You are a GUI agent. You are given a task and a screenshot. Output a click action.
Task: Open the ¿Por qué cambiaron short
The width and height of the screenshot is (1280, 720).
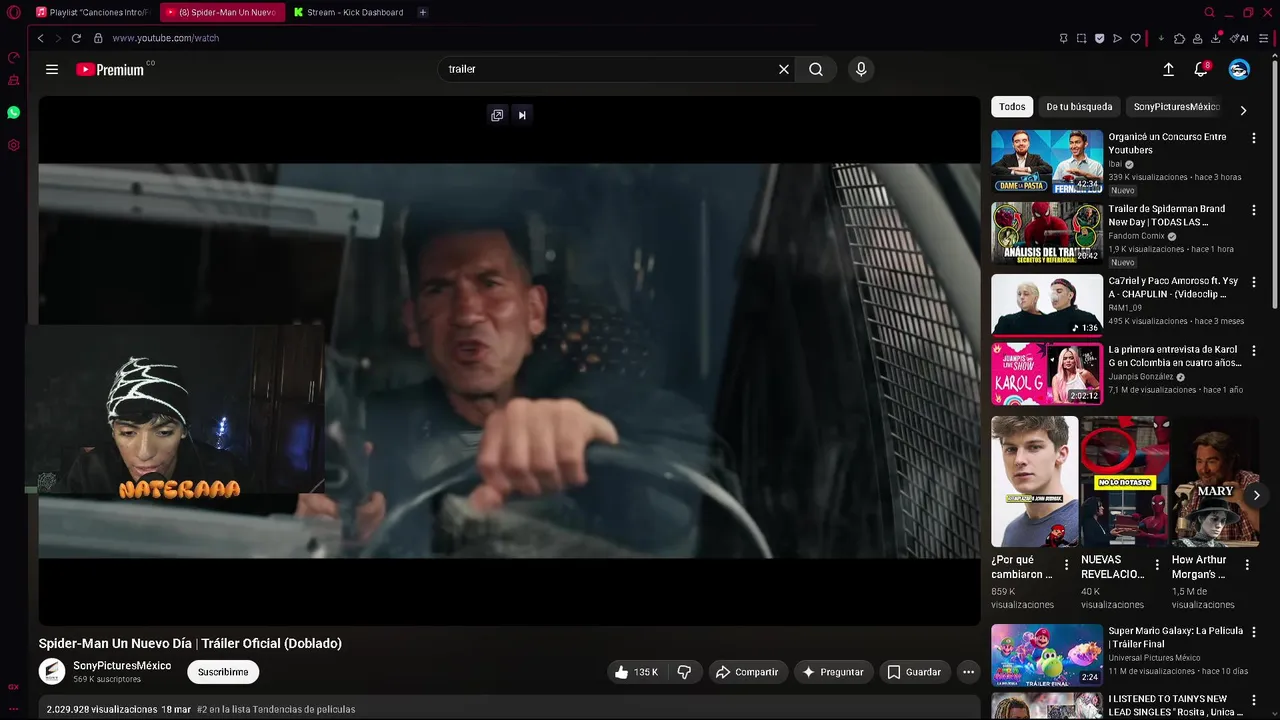click(x=1035, y=481)
